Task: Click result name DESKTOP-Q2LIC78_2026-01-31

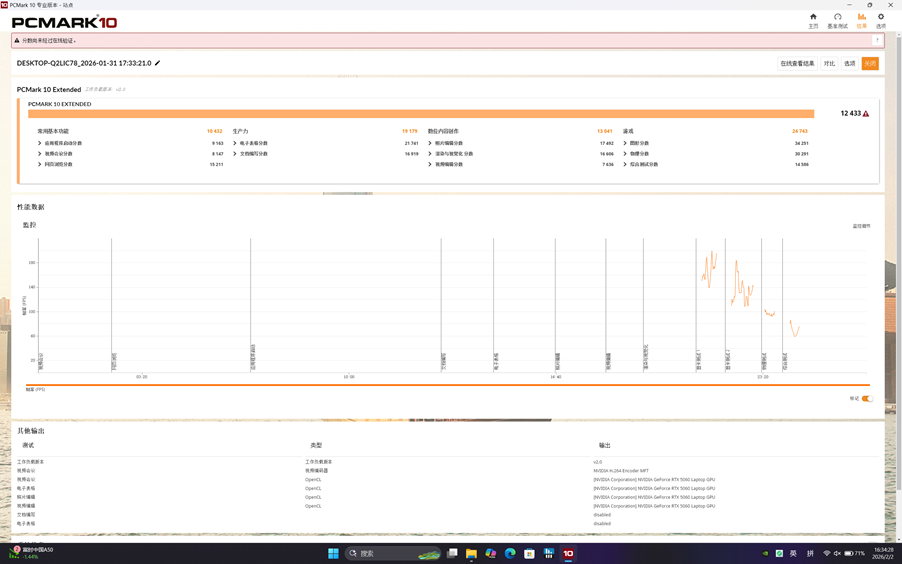Action: (84, 63)
